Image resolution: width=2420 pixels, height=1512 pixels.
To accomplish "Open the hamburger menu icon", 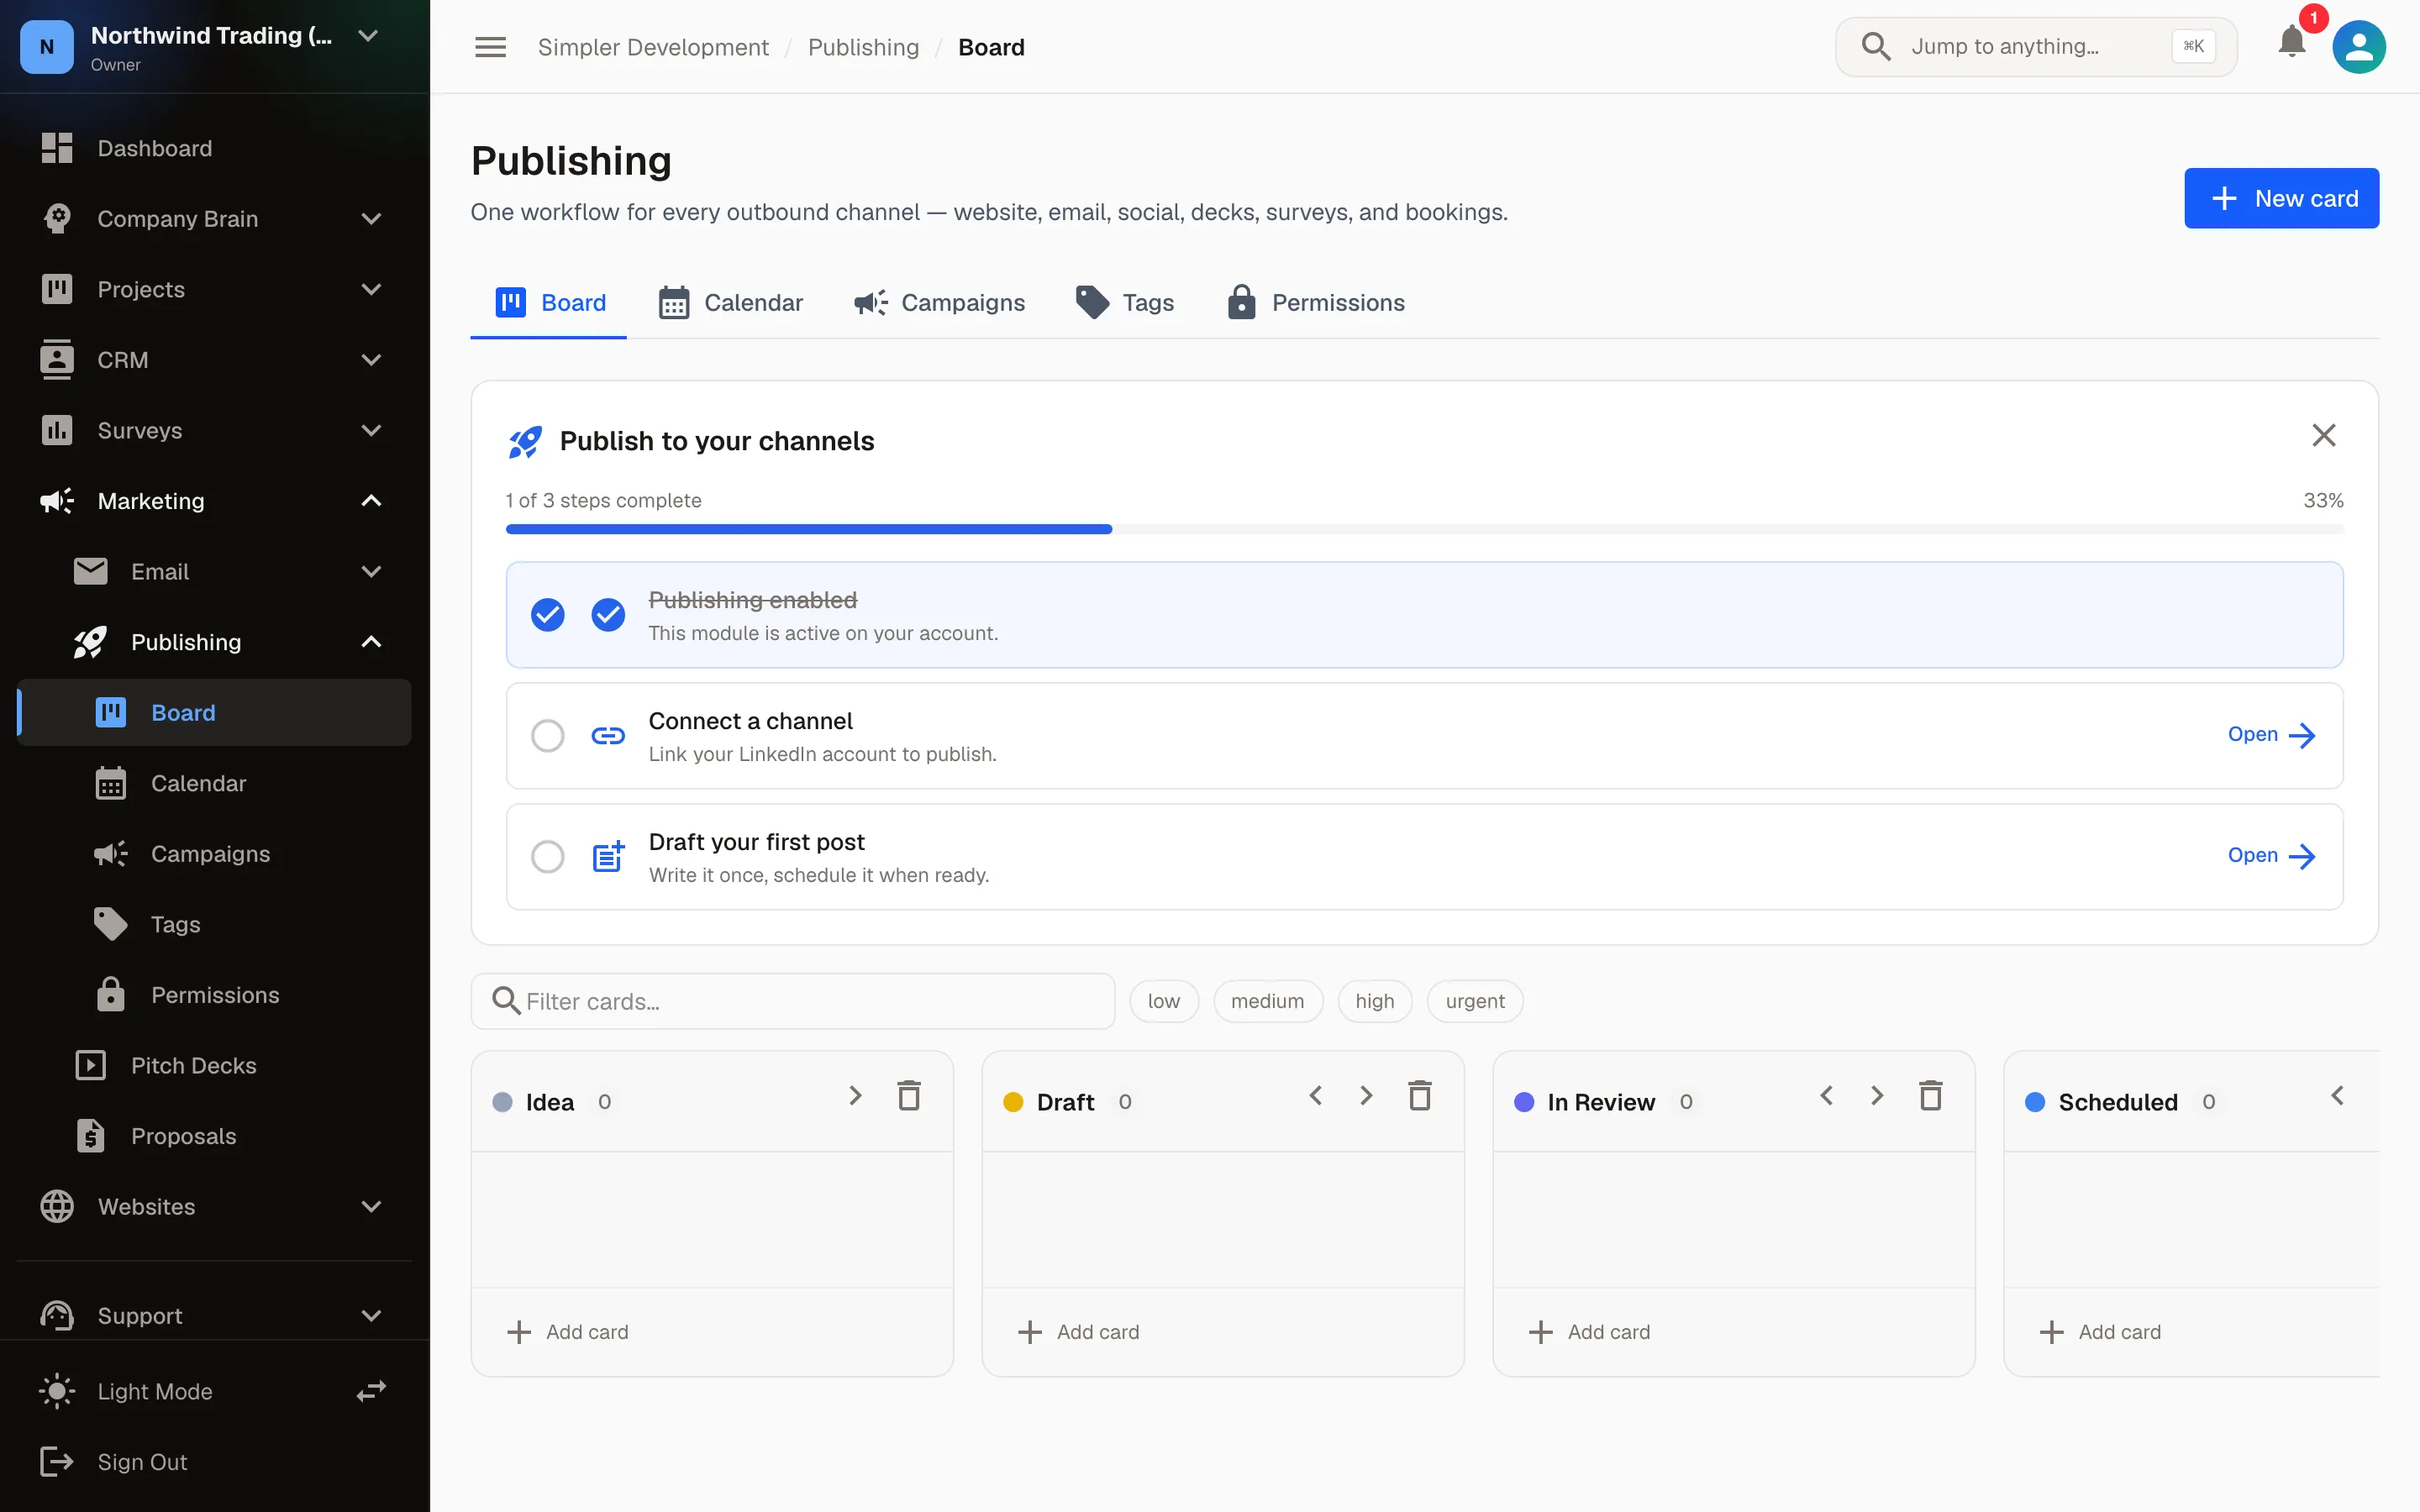I will coord(490,47).
